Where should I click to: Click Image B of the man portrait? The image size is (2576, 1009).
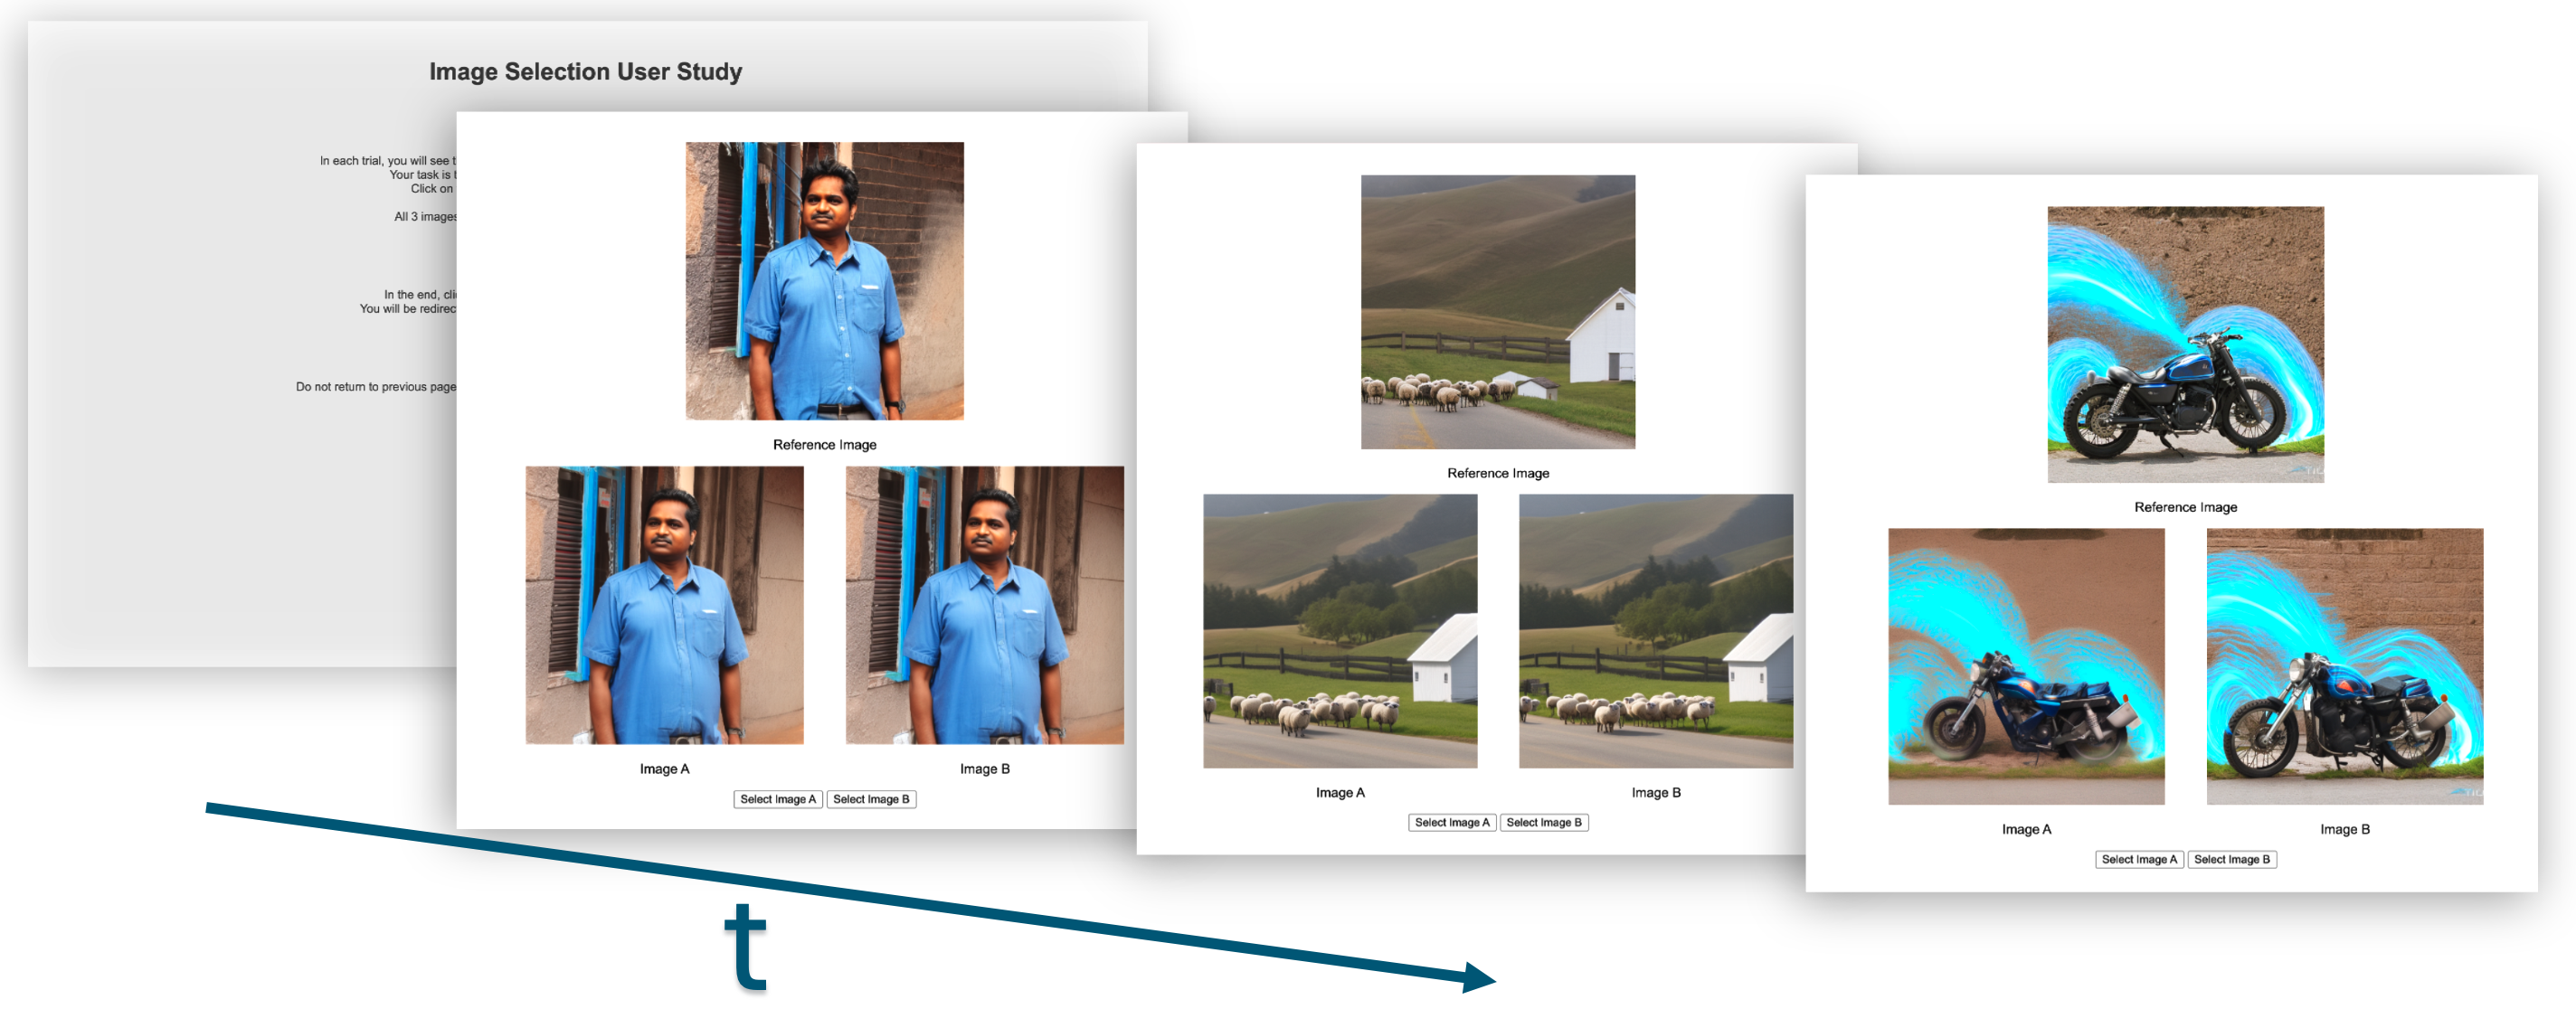click(984, 605)
